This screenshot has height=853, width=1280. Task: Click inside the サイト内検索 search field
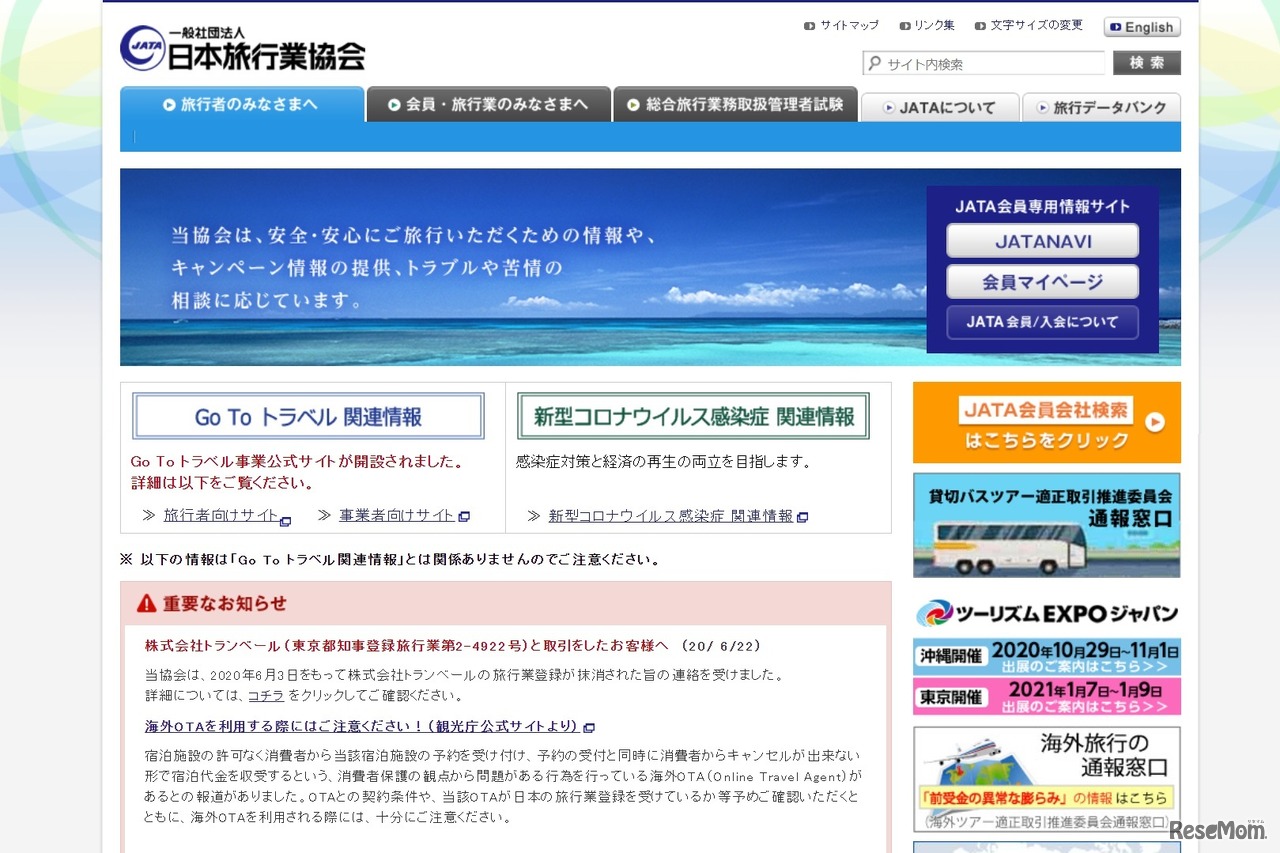click(980, 63)
